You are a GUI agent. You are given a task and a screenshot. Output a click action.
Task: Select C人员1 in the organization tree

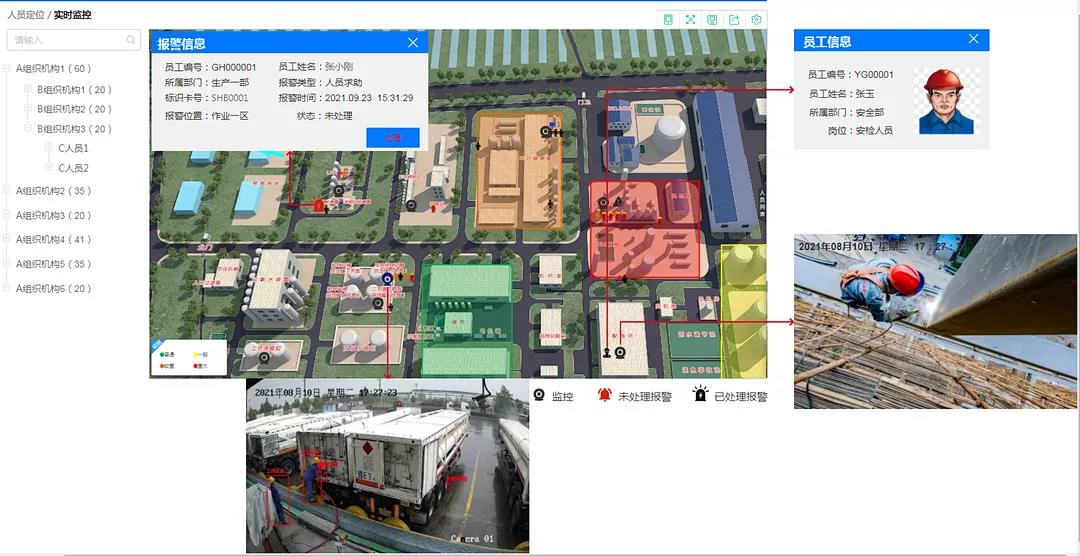[x=73, y=148]
